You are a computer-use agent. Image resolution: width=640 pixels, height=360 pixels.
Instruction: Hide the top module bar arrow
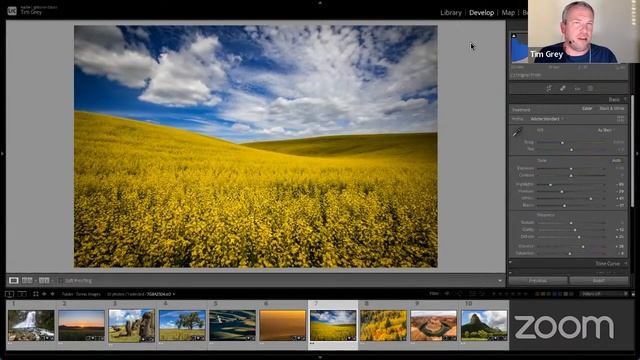pyautogui.click(x=320, y=2)
